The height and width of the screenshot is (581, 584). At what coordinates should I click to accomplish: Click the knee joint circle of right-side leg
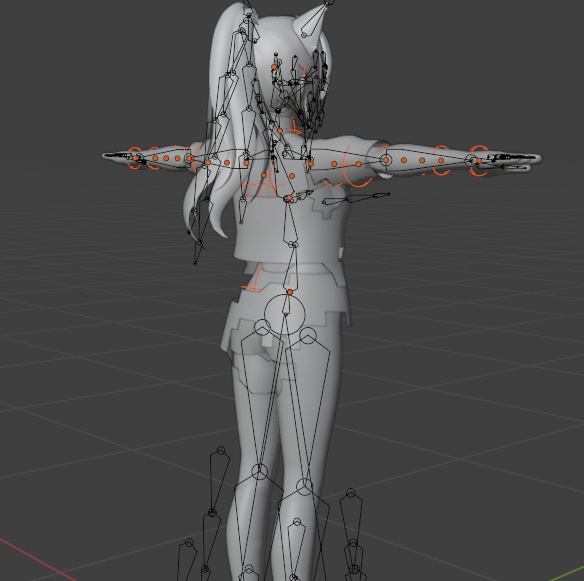(305, 487)
